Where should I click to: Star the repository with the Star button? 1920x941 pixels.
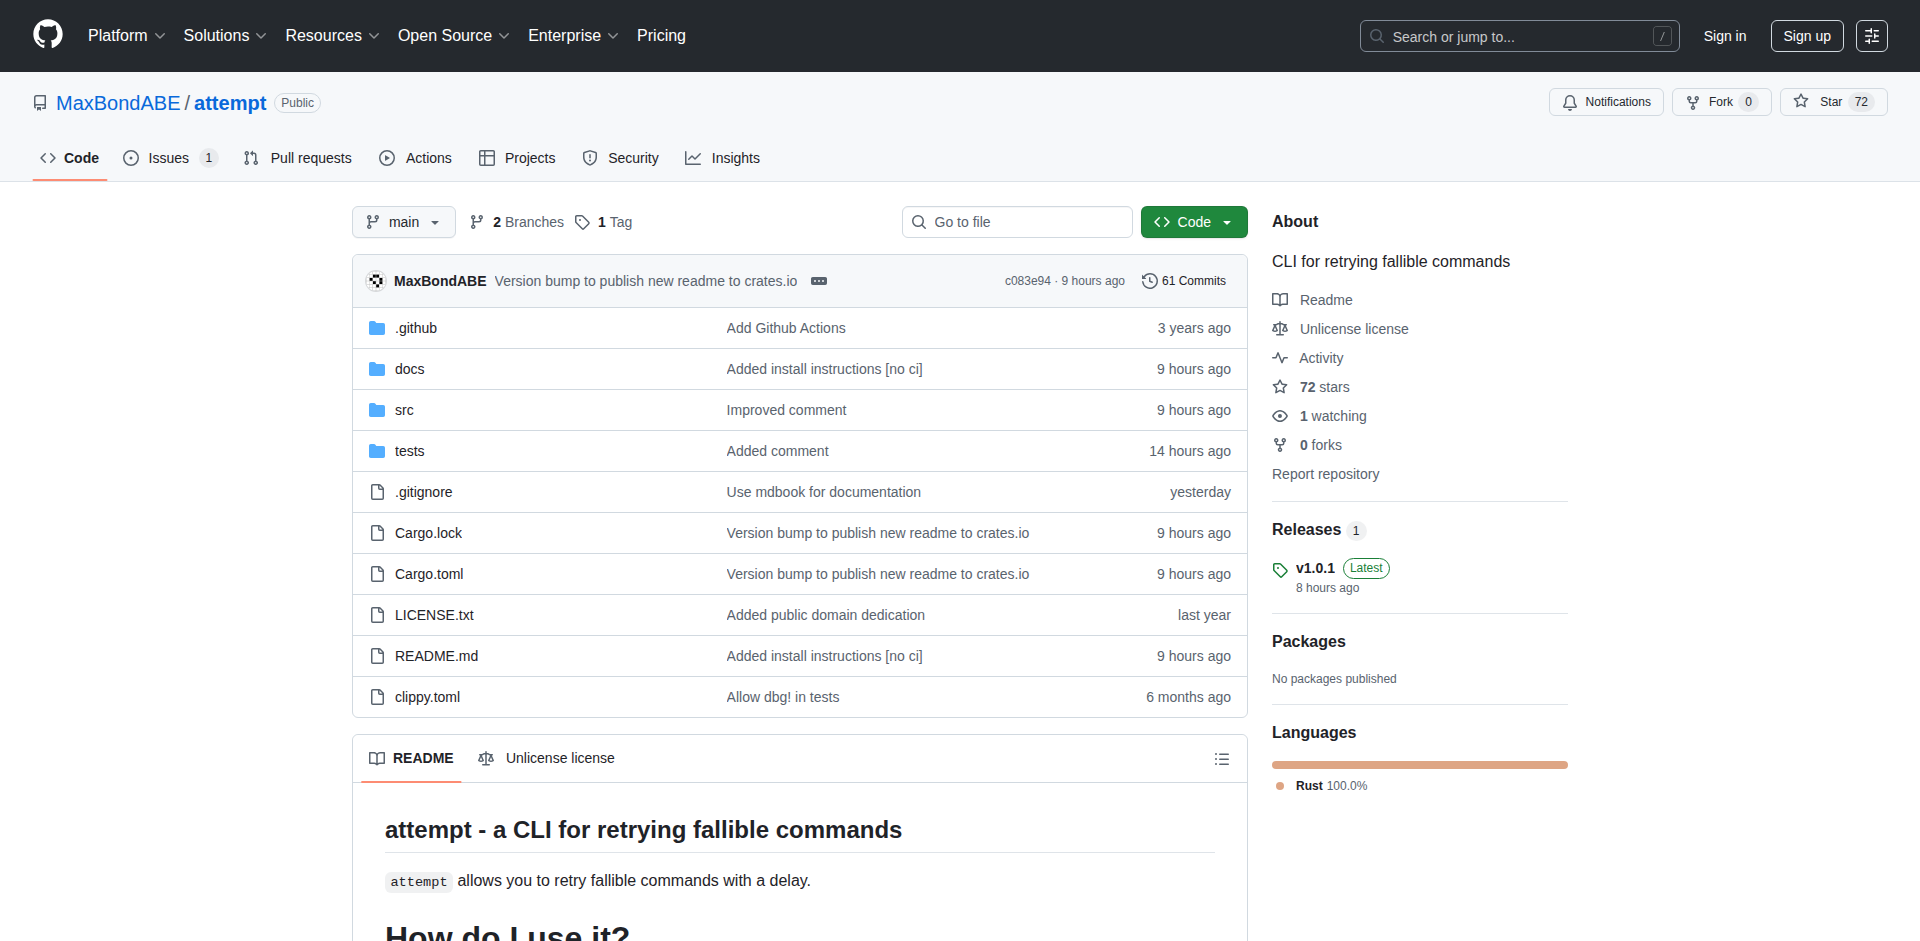point(1833,102)
